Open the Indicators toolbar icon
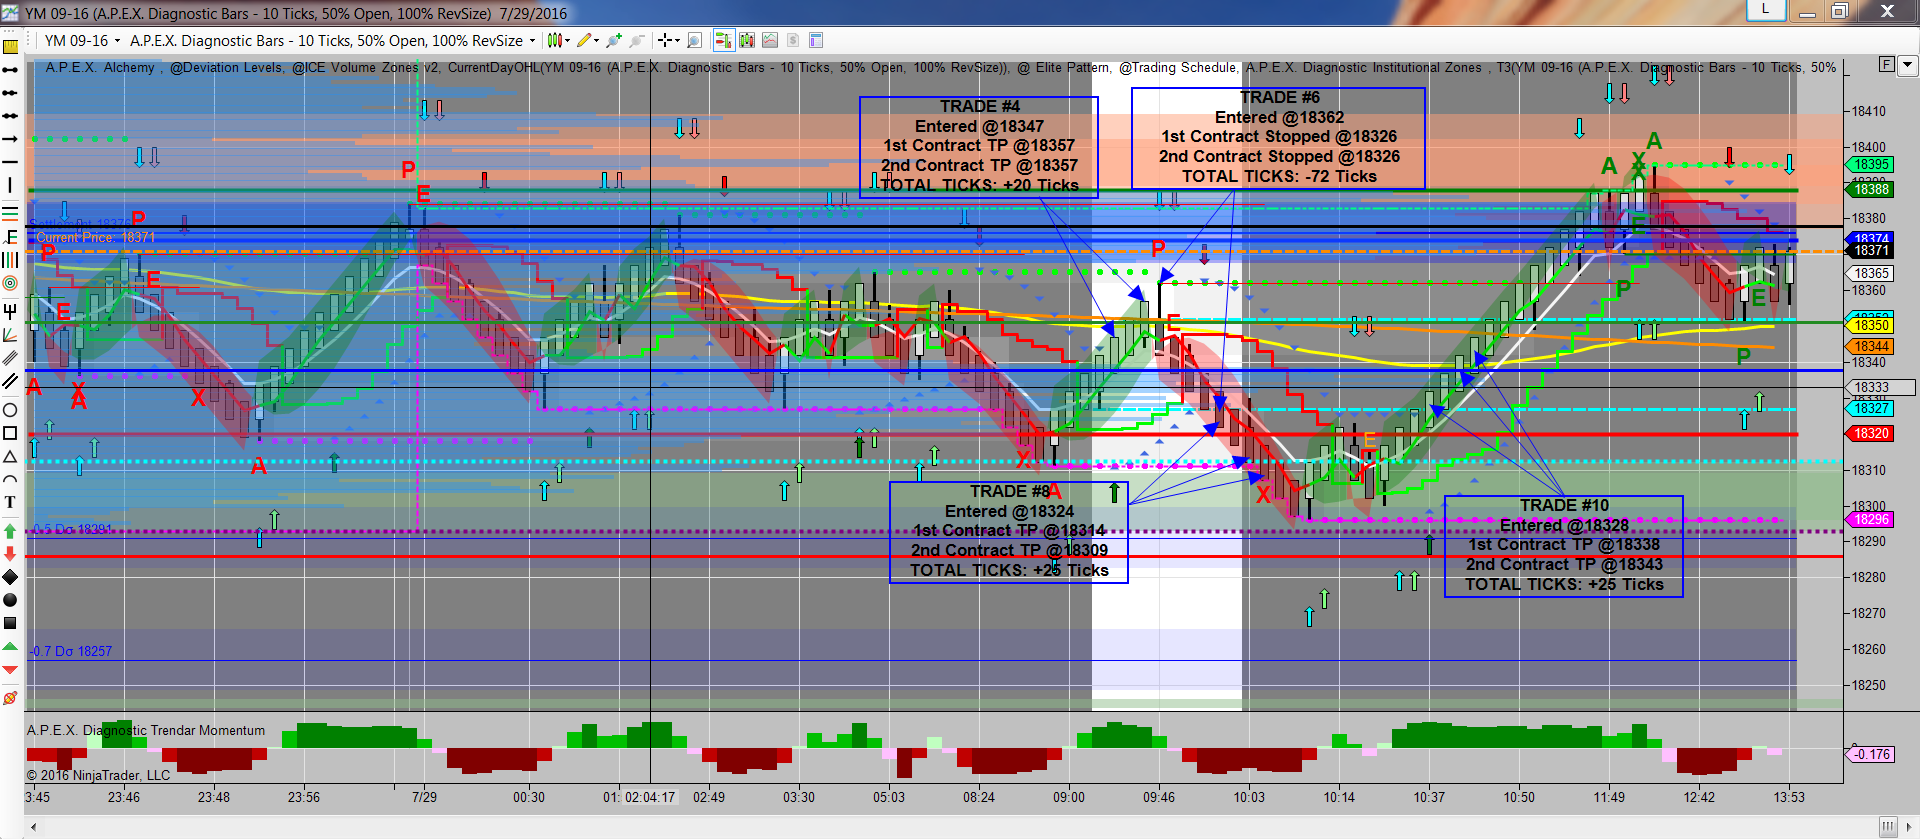 [770, 40]
